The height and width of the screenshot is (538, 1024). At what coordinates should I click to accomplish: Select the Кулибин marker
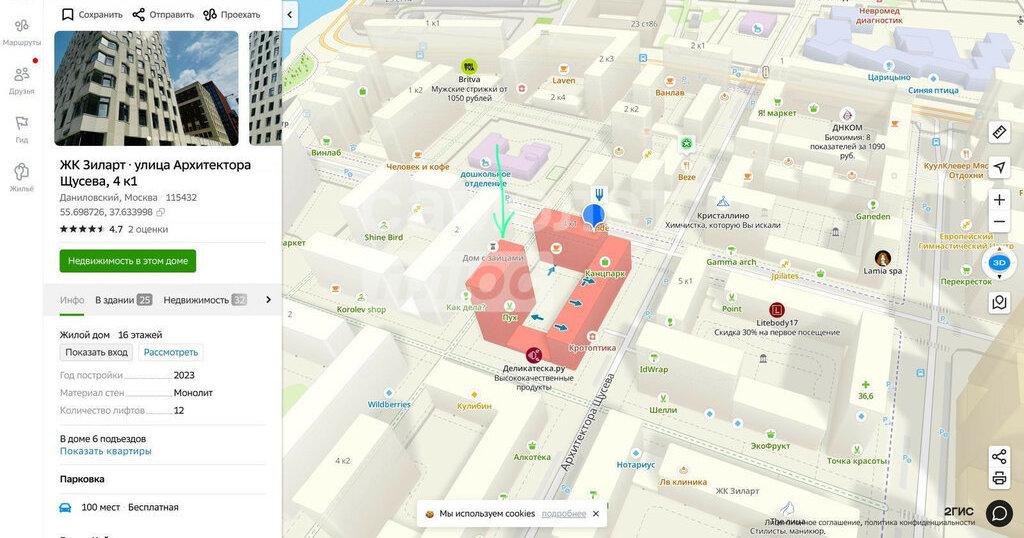pyautogui.click(x=474, y=394)
